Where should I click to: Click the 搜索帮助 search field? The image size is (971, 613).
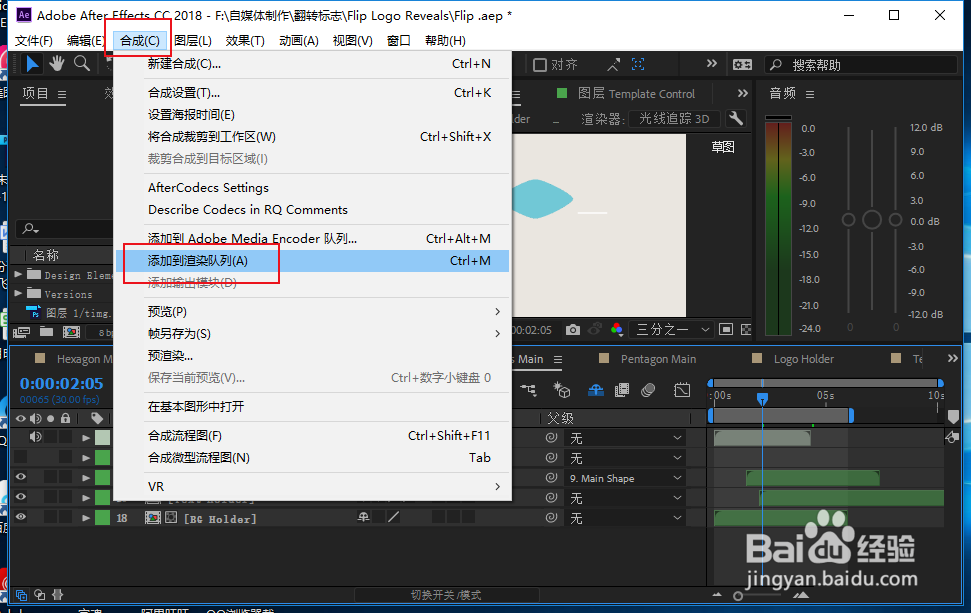click(x=863, y=64)
